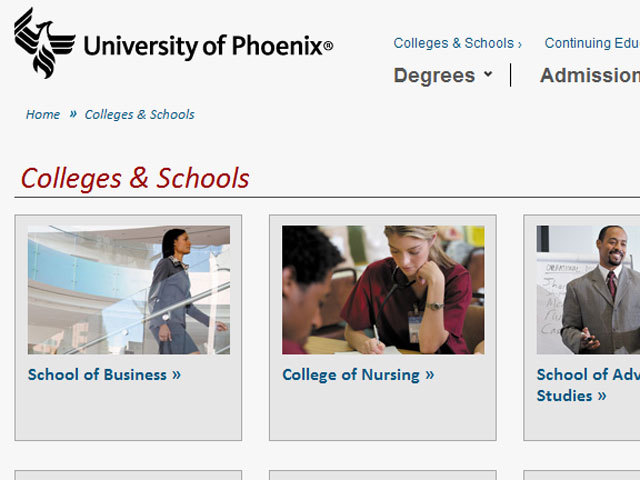Click the phoenix bird logo icon
This screenshot has width=640, height=480.
(x=43, y=43)
